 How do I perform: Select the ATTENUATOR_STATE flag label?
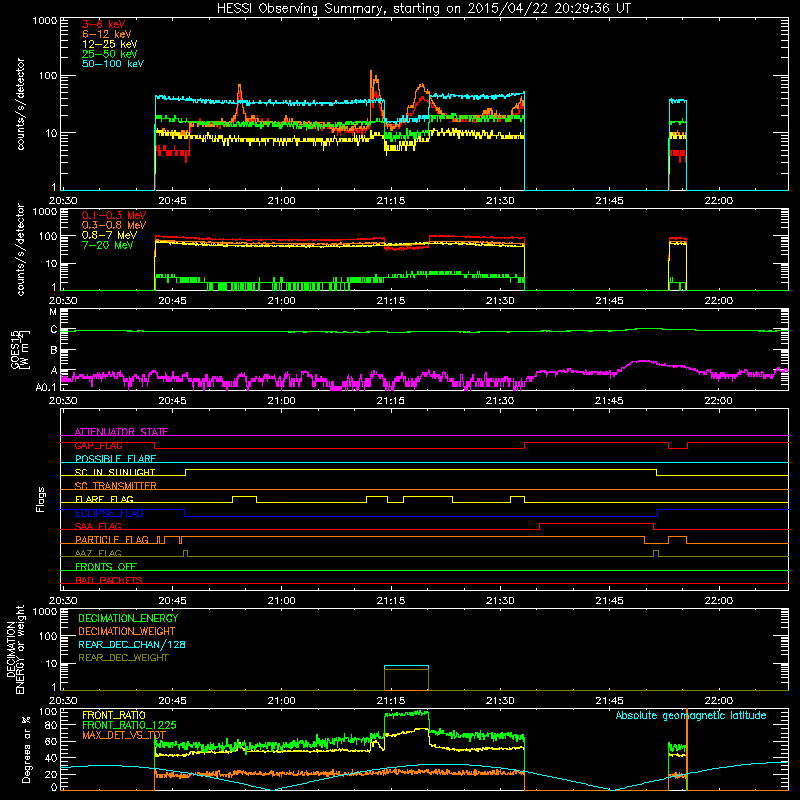[121, 432]
